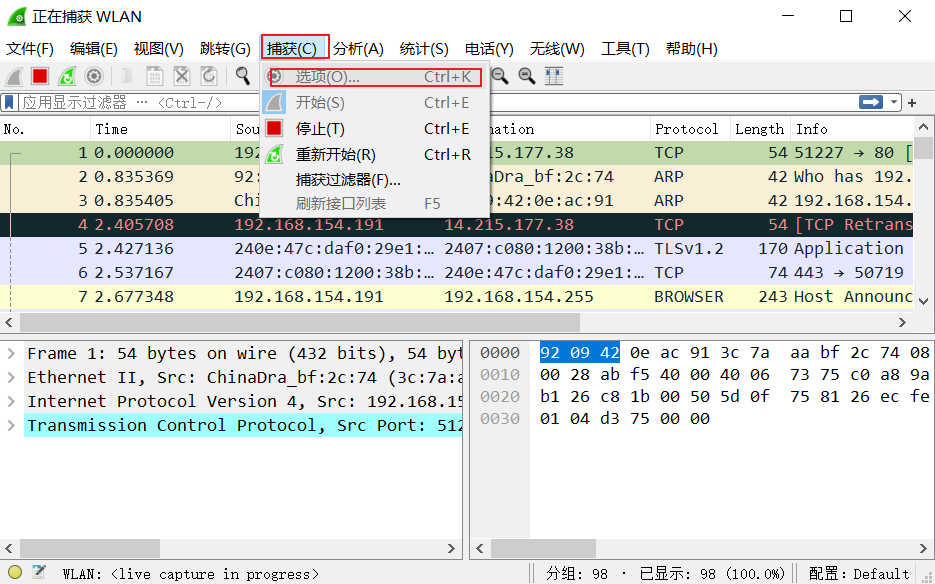Click the green restart icon in the 重新开始(R) menu entry

274,155
